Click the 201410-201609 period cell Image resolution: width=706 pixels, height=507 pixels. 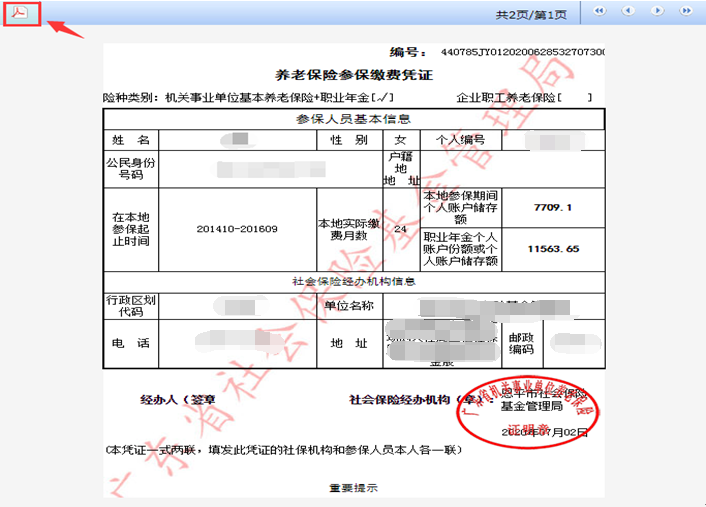click(x=237, y=229)
